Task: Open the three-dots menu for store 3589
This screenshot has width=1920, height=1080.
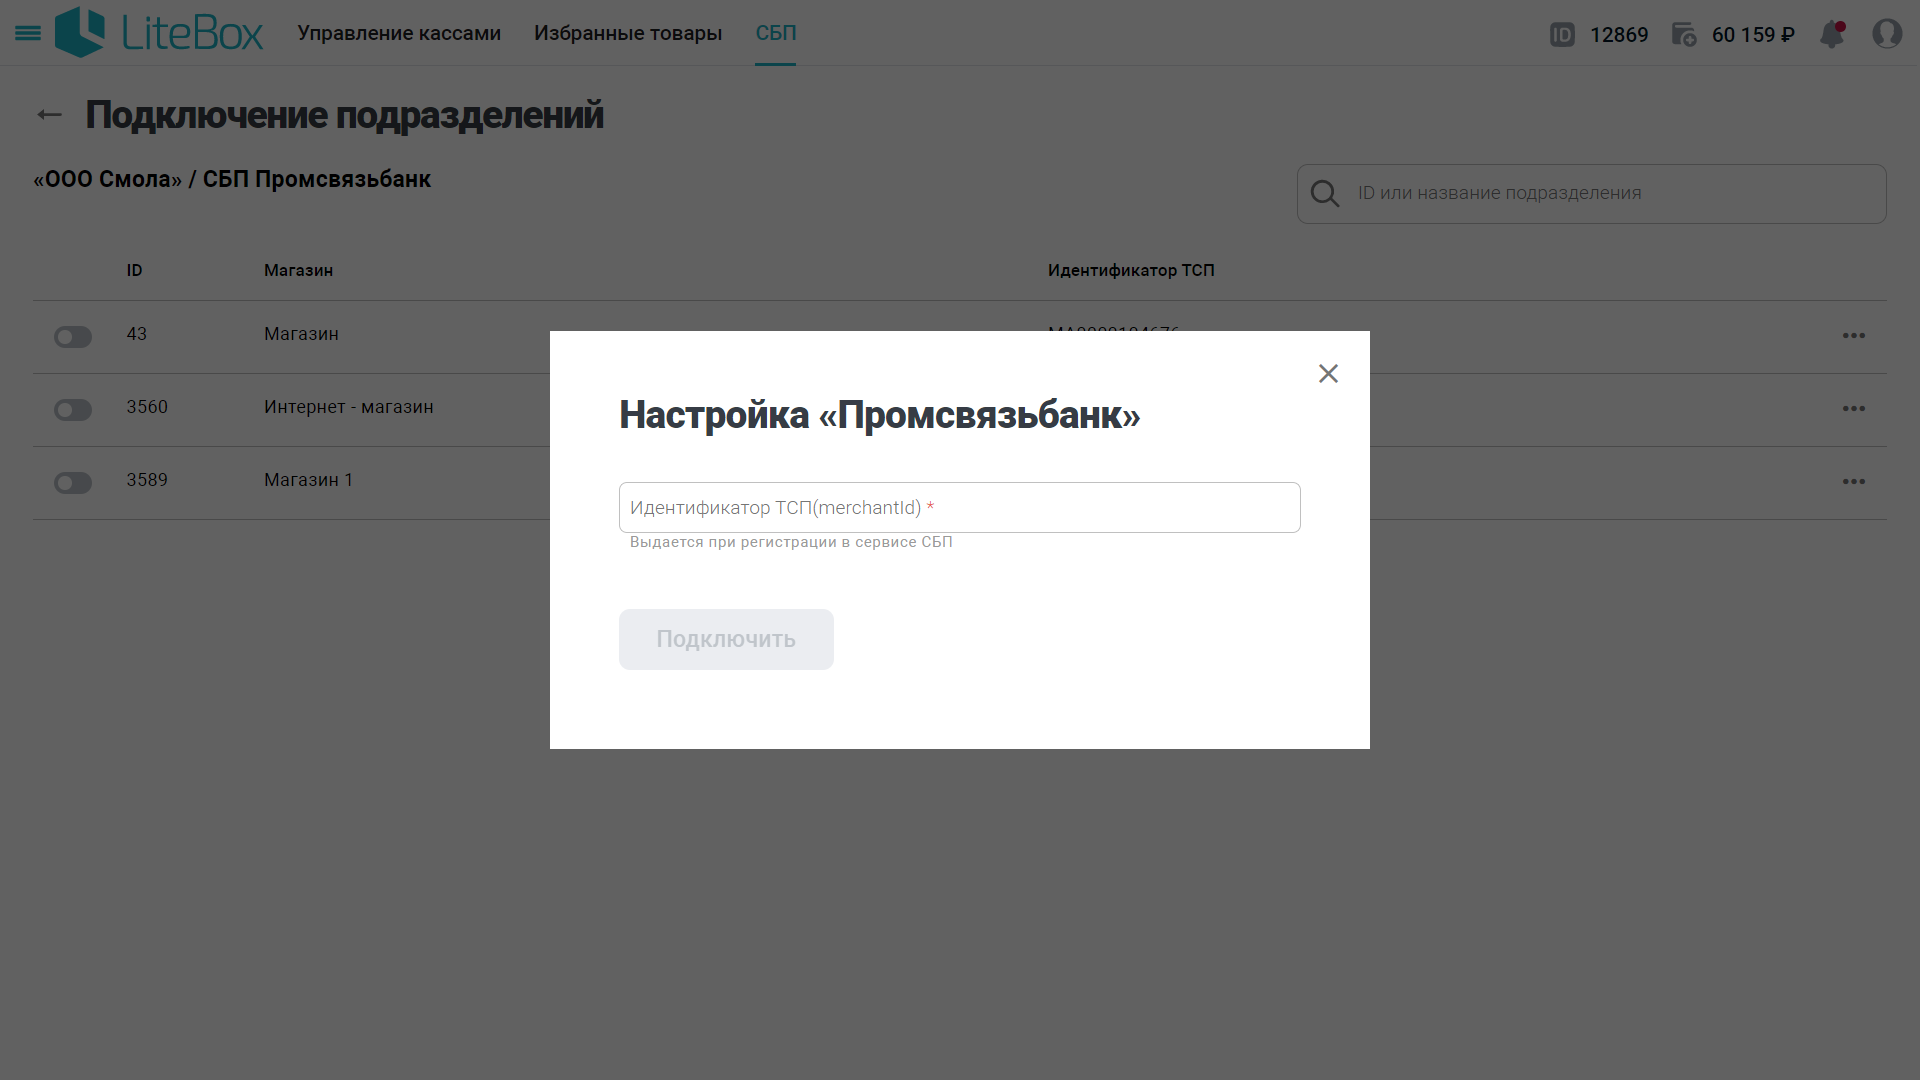Action: tap(1854, 482)
